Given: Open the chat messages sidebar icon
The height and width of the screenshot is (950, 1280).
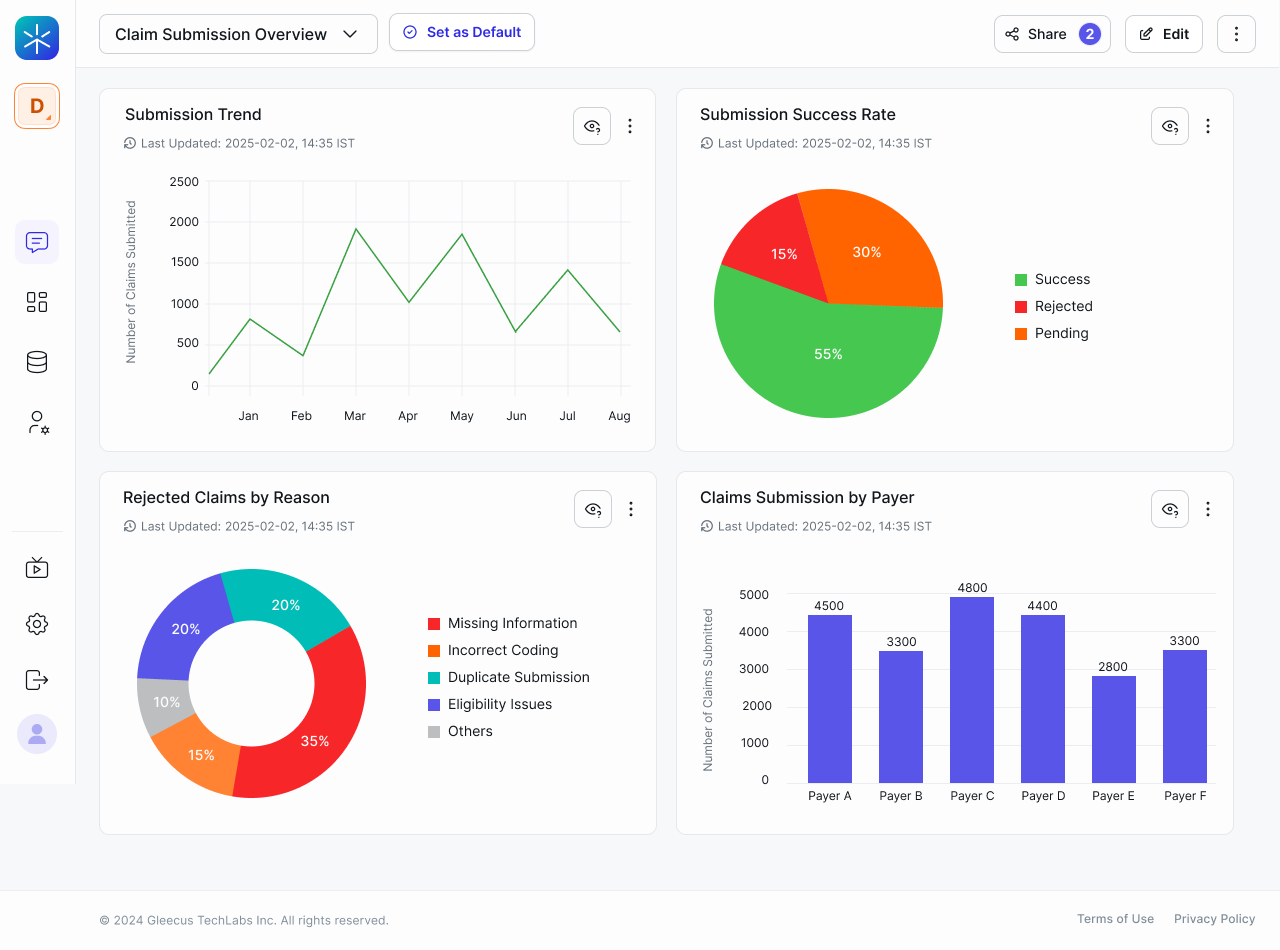Looking at the screenshot, I should (37, 242).
